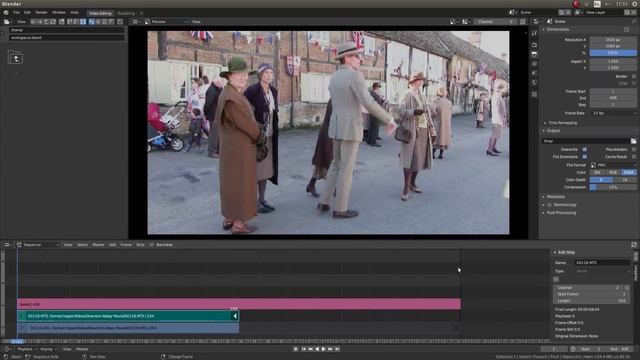640x360 pixels.
Task: Toggle the Backdrop checkbox in sequencer header
Action: pyautogui.click(x=151, y=245)
